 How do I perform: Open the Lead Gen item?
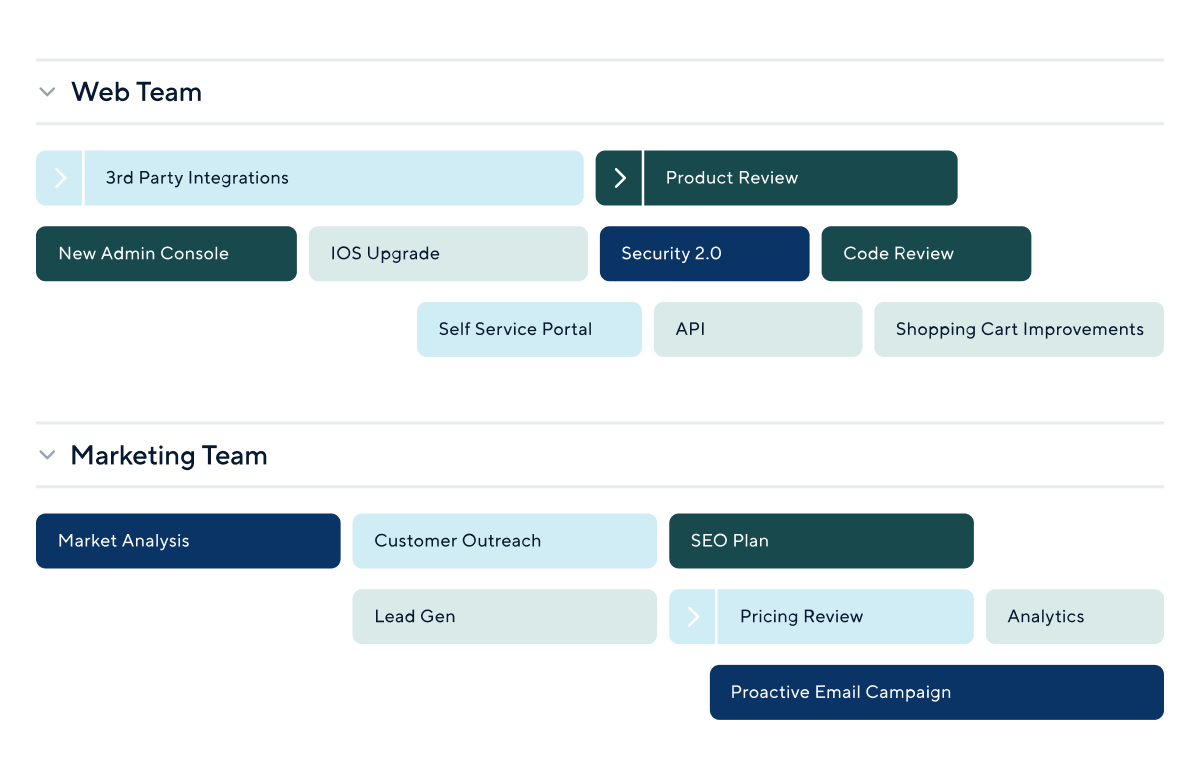[x=505, y=616]
